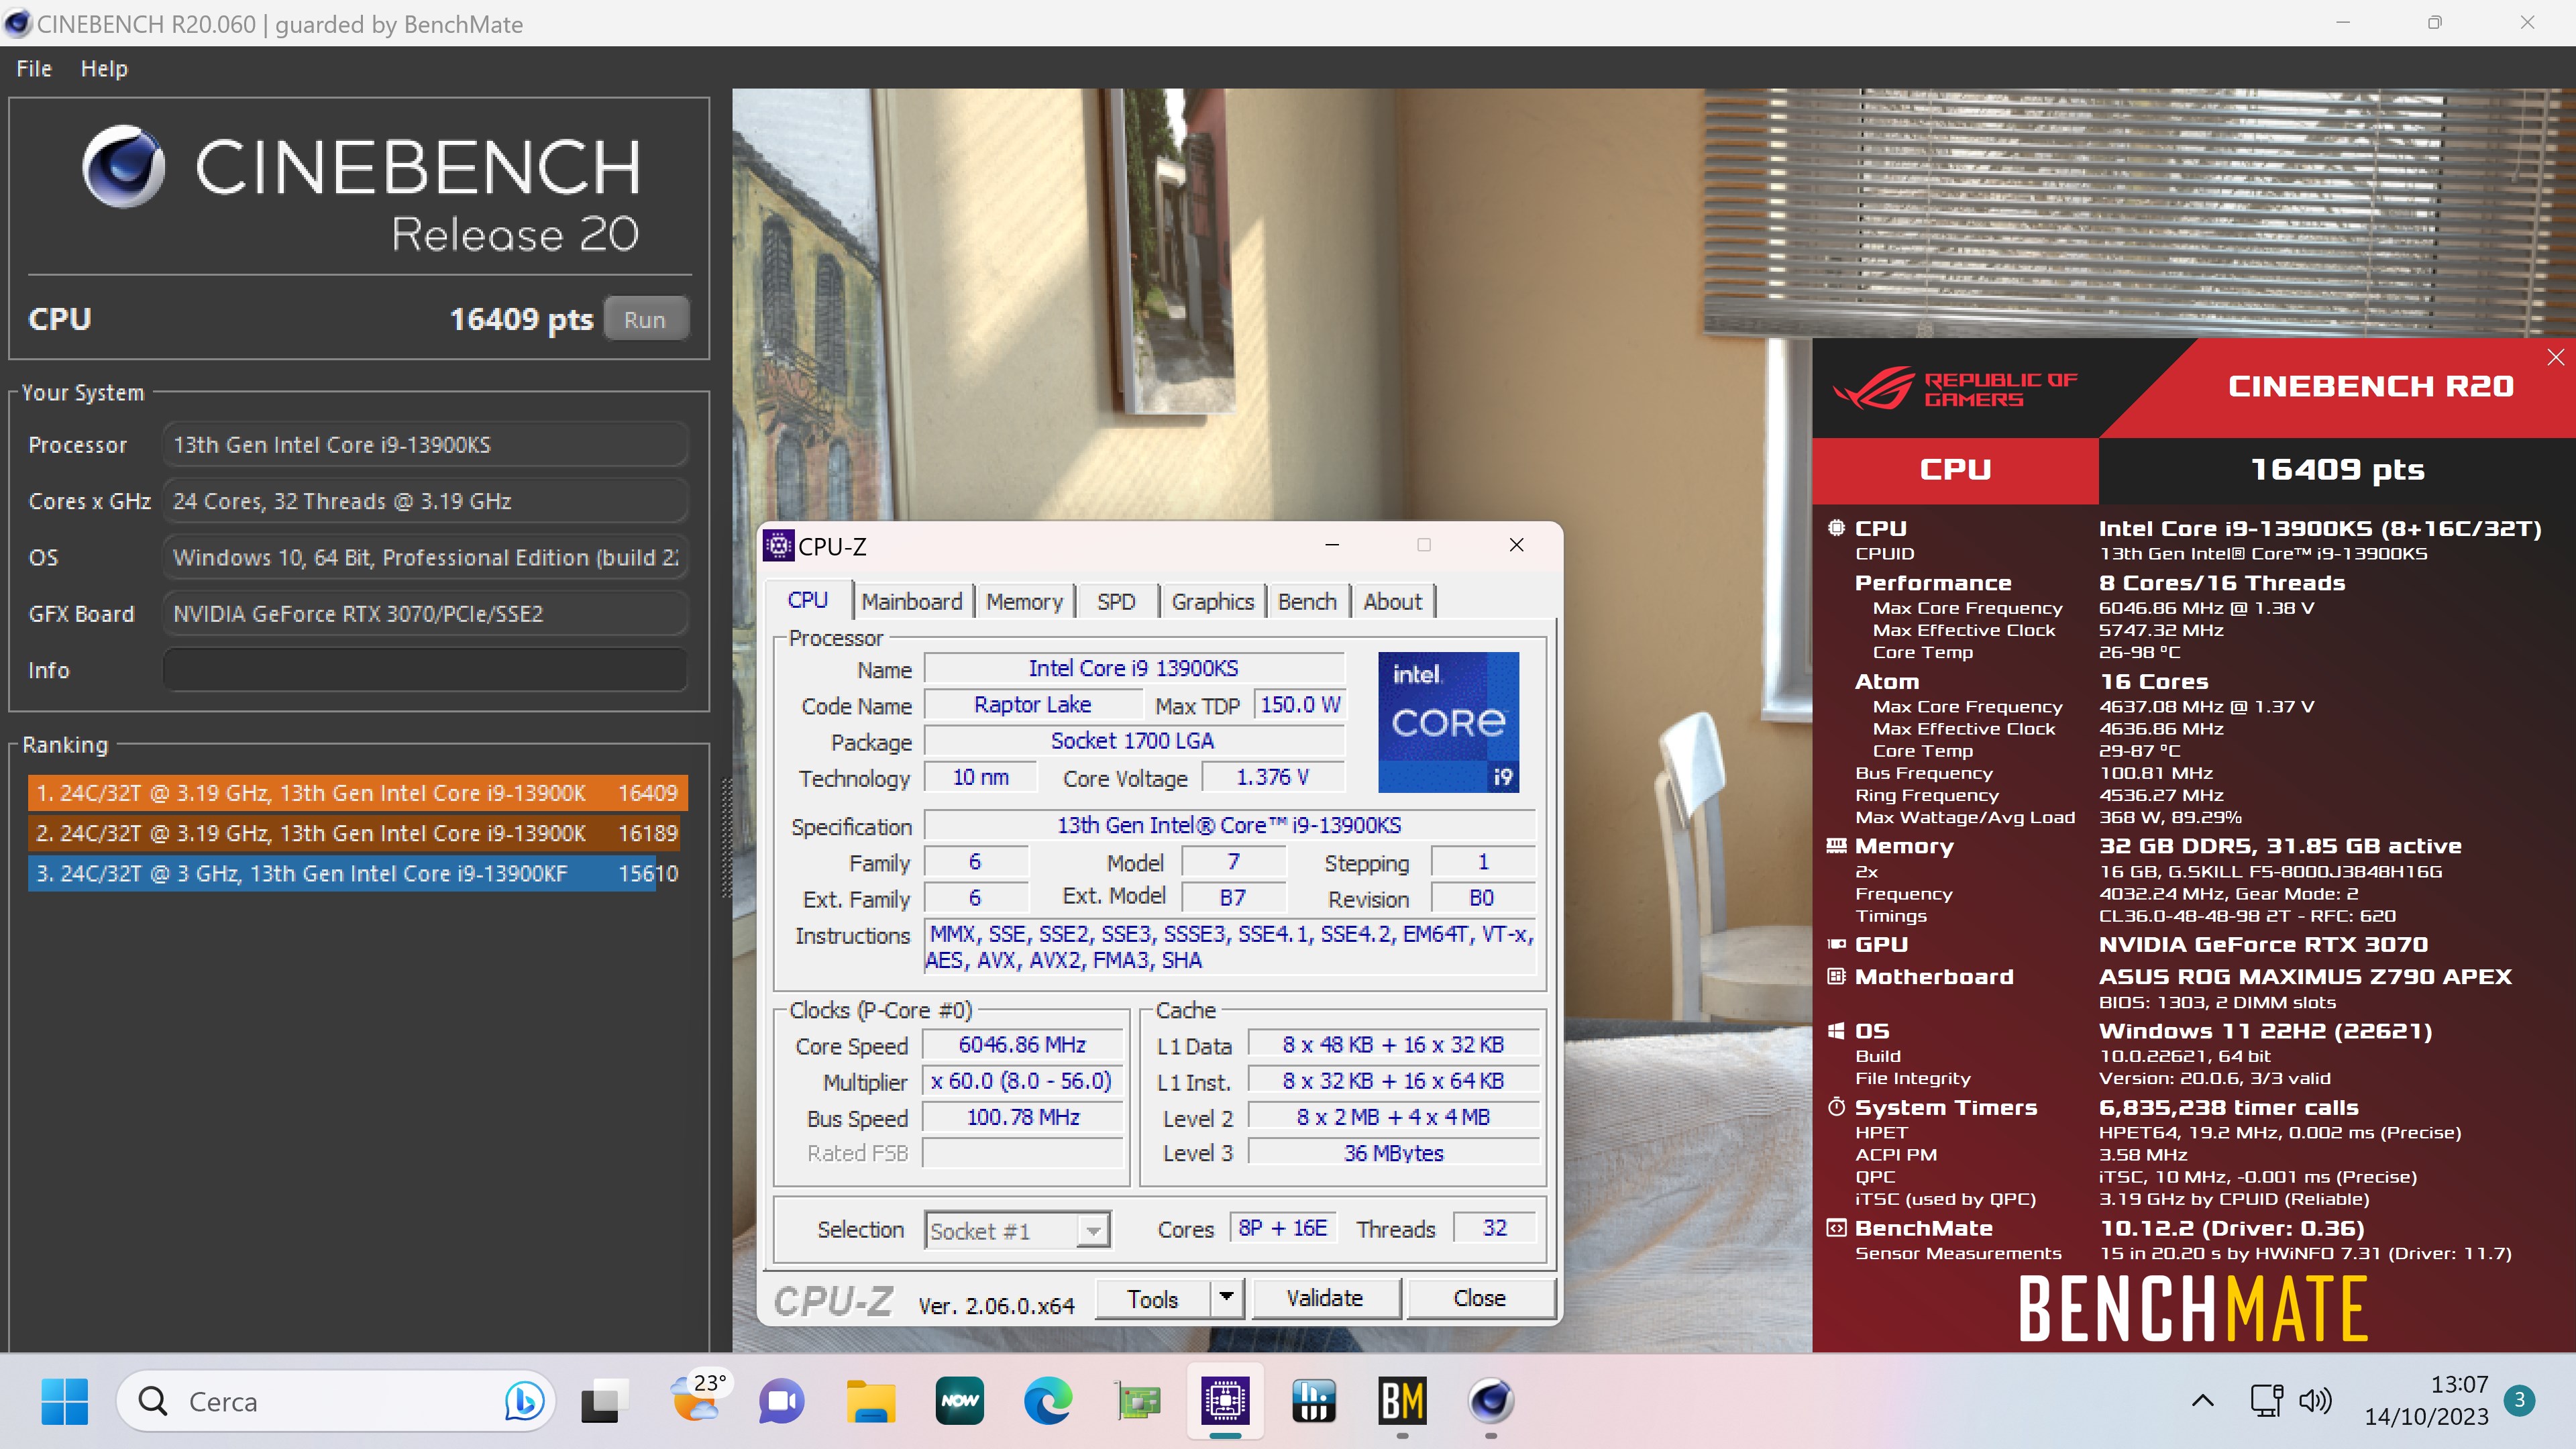Image resolution: width=2576 pixels, height=1449 pixels.
Task: Click the large Cinebench sphere logo
Action: coord(123,167)
